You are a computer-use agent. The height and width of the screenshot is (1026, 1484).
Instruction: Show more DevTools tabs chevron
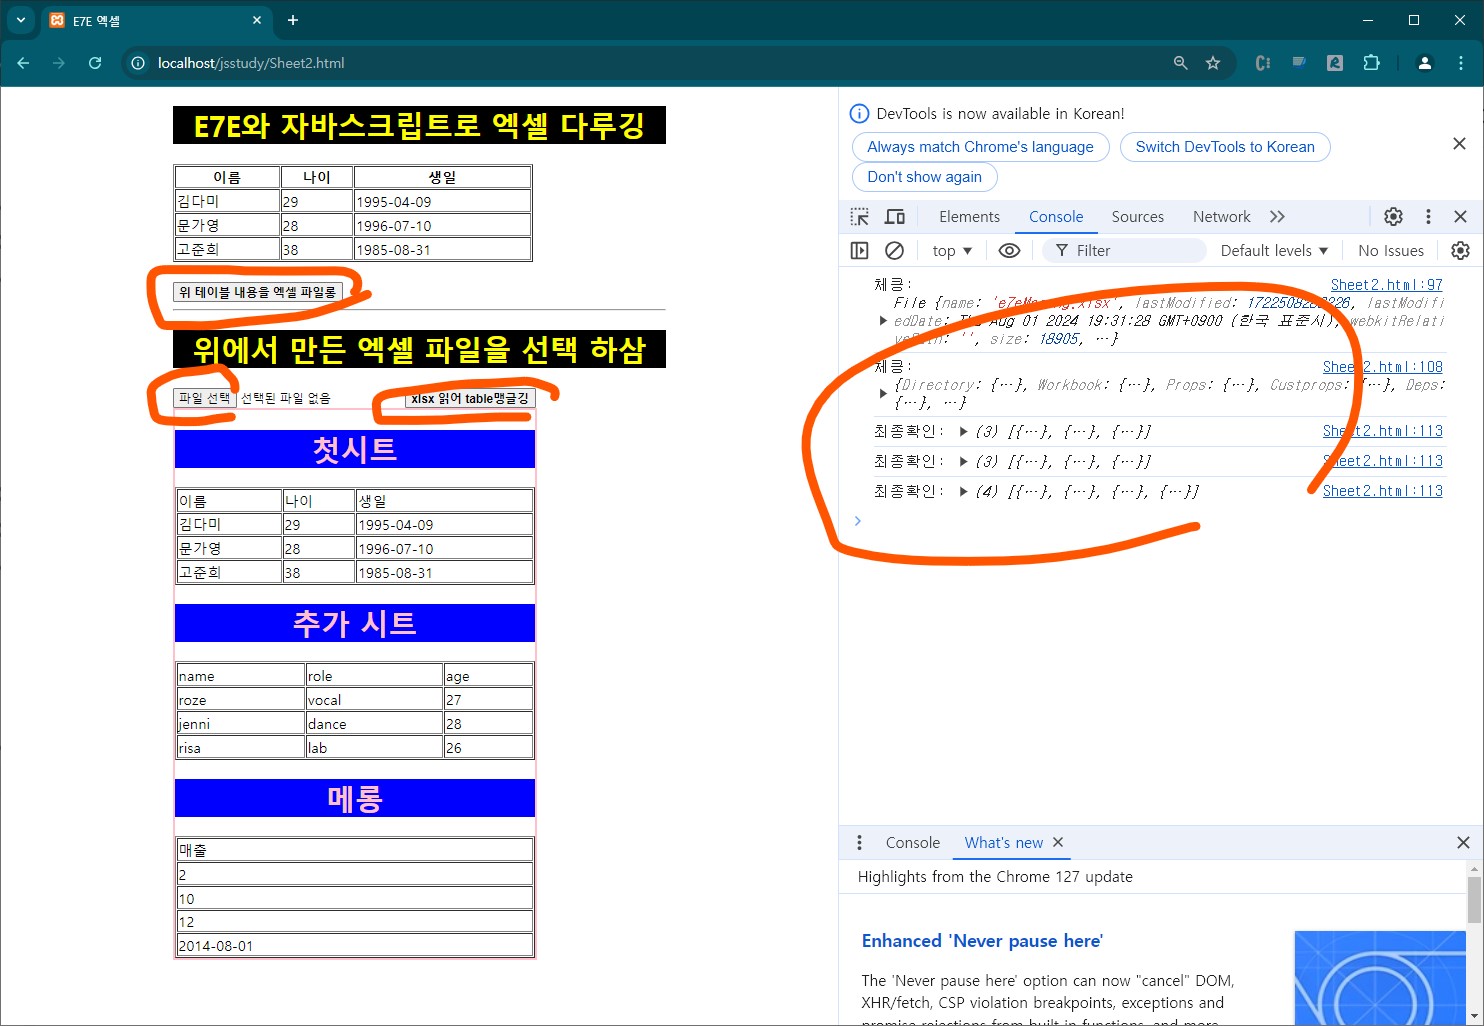click(1277, 217)
